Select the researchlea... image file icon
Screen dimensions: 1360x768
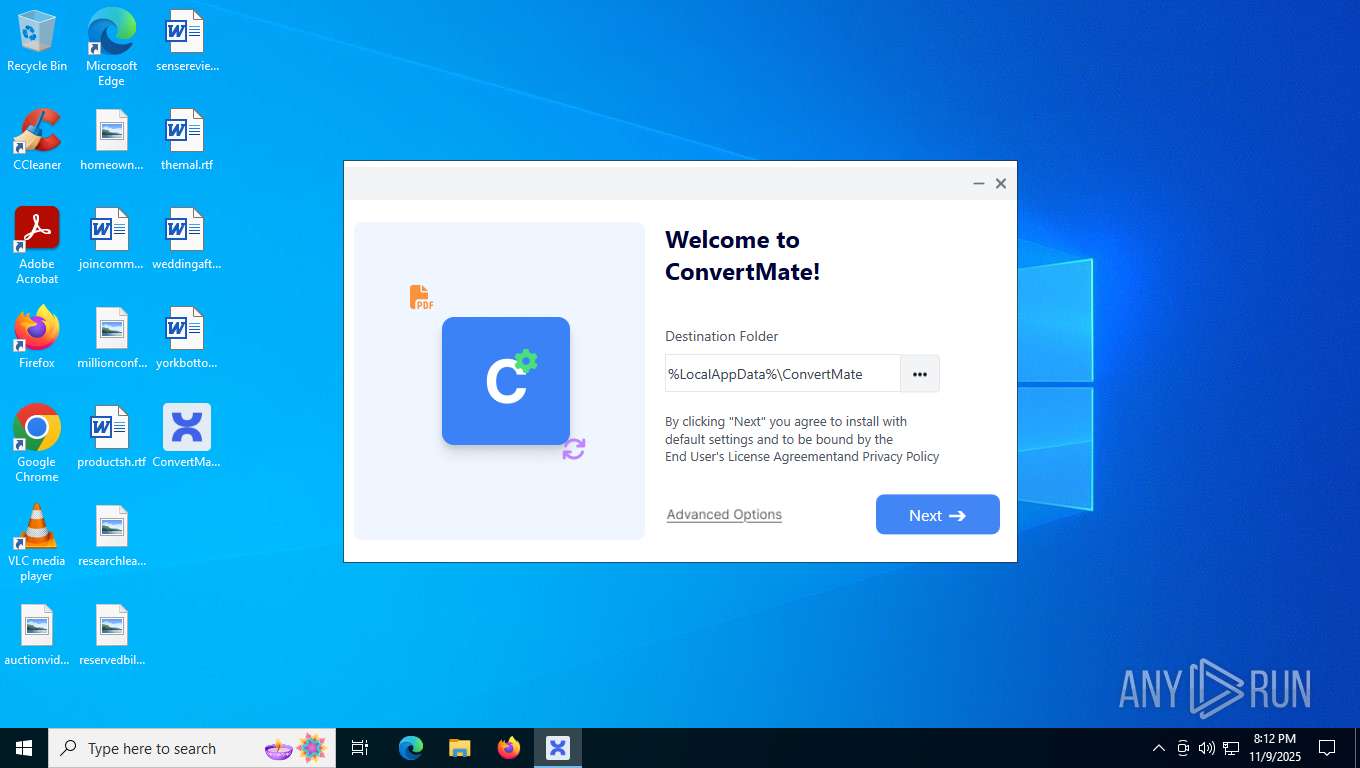coord(112,536)
